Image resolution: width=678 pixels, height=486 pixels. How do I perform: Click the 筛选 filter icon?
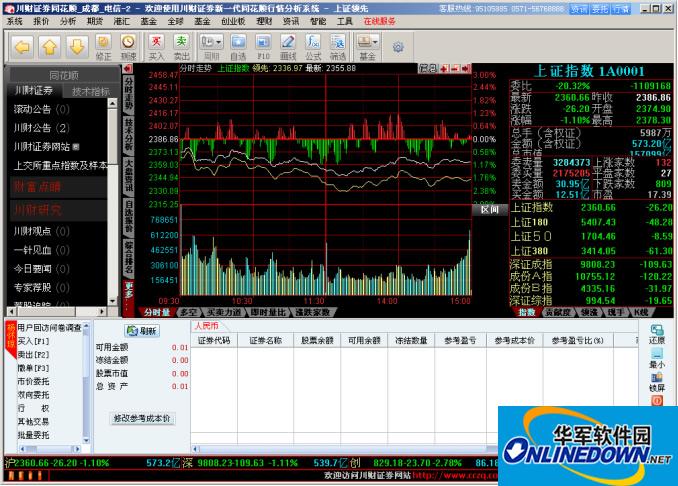(x=338, y=47)
